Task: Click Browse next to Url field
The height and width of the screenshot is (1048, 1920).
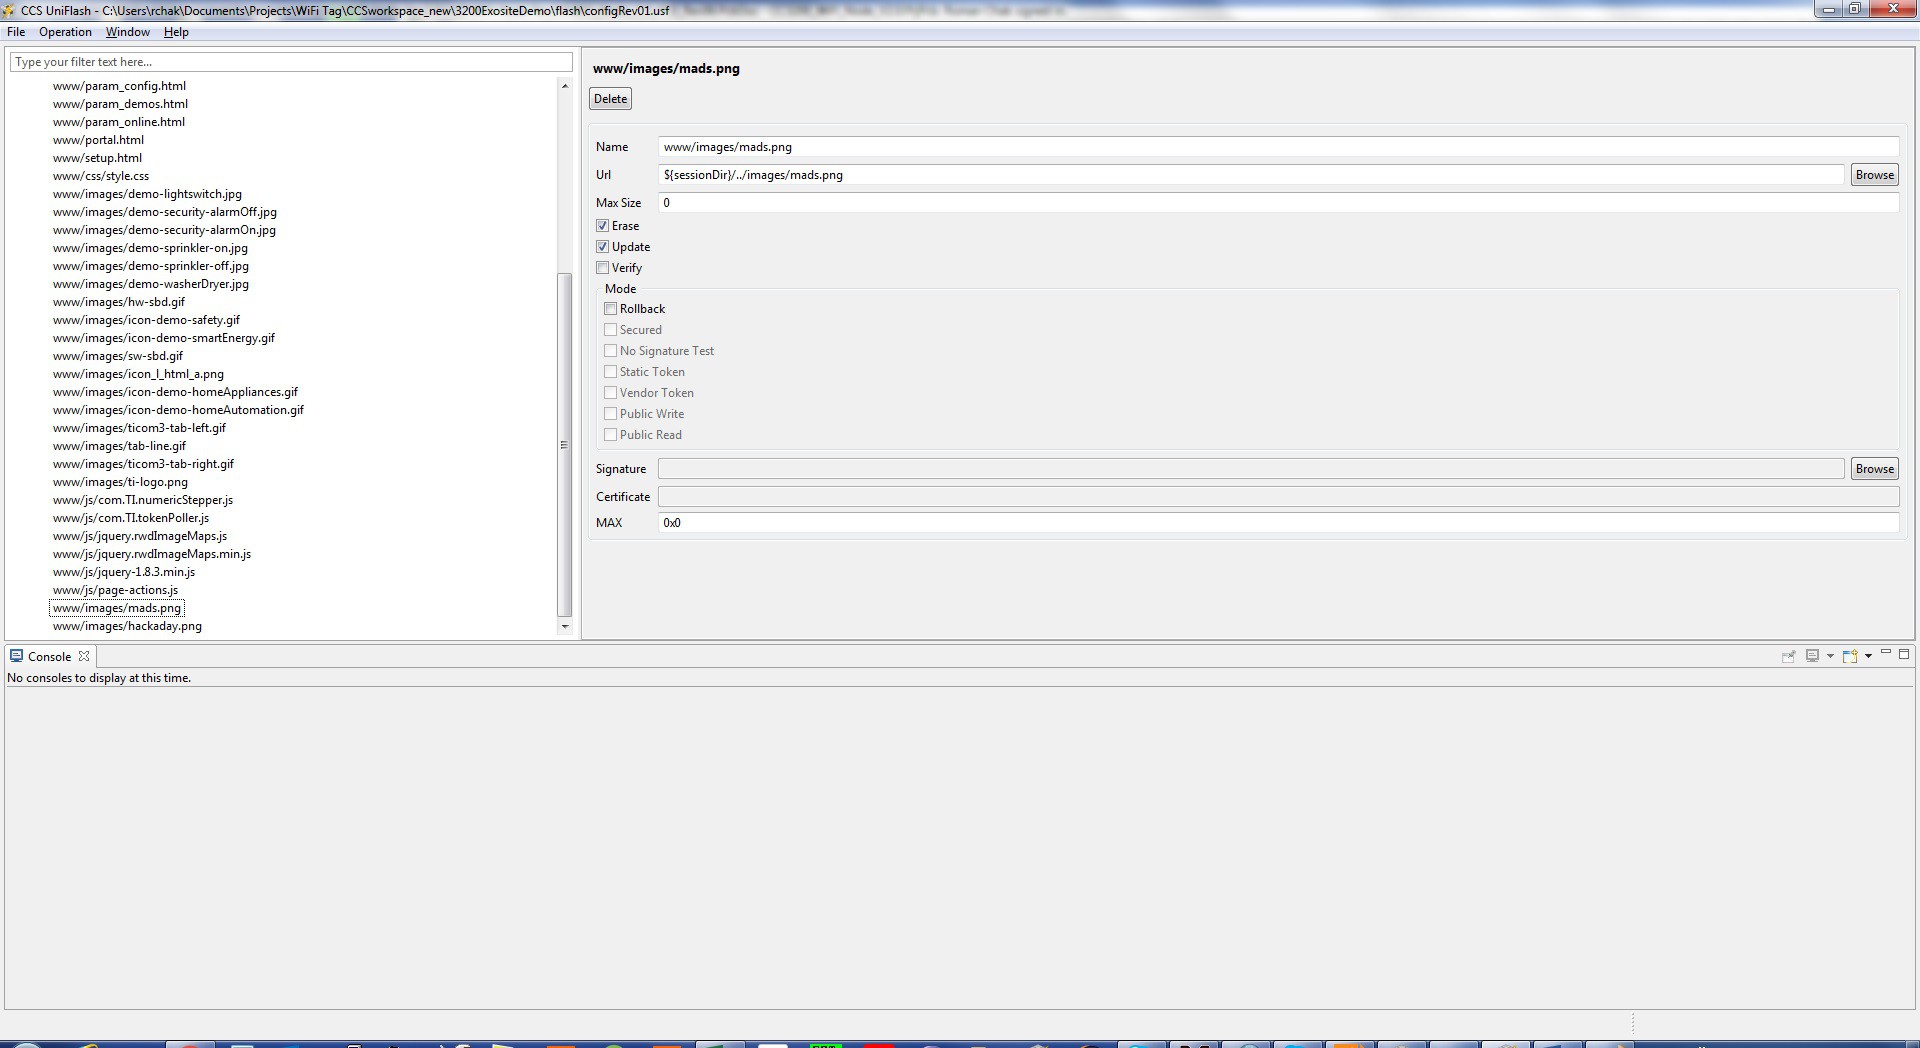Action: (x=1874, y=175)
